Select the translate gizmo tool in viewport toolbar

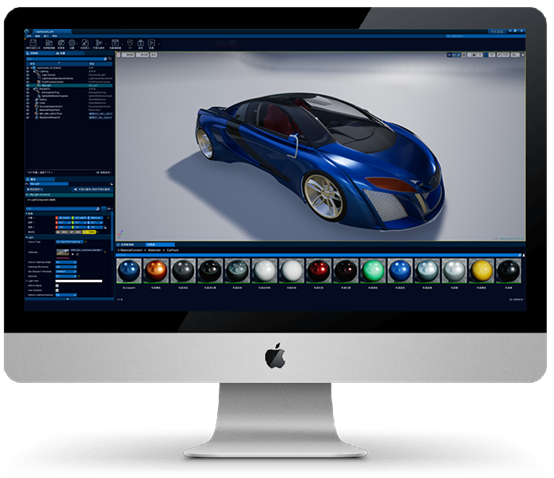click(x=449, y=55)
